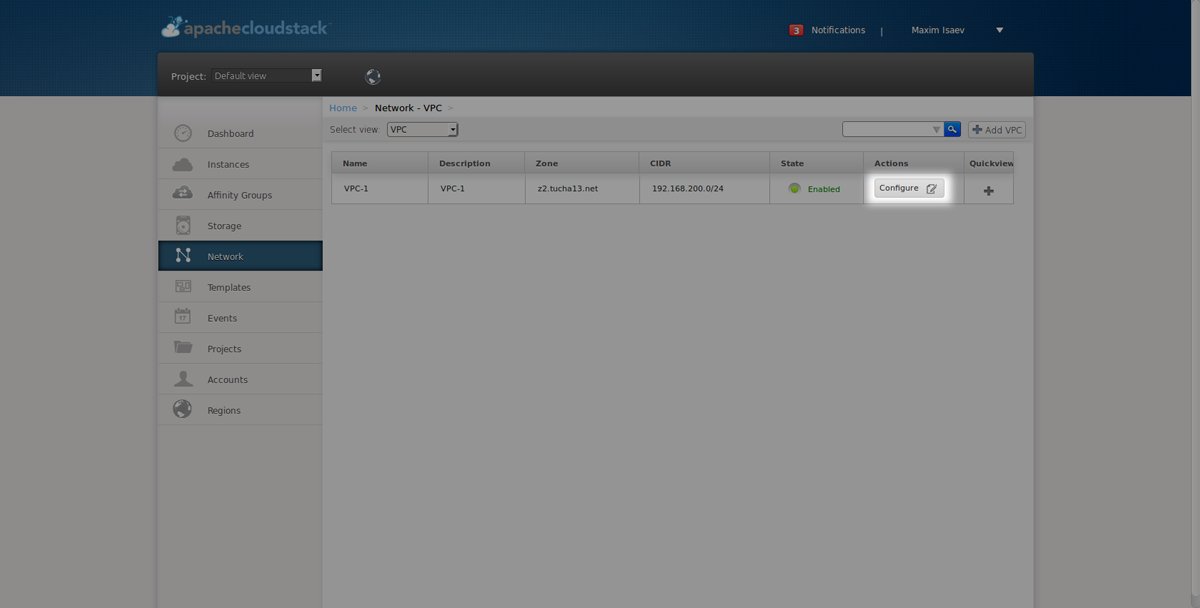1200x608 pixels.
Task: Open the Regions section
Action: 240,410
